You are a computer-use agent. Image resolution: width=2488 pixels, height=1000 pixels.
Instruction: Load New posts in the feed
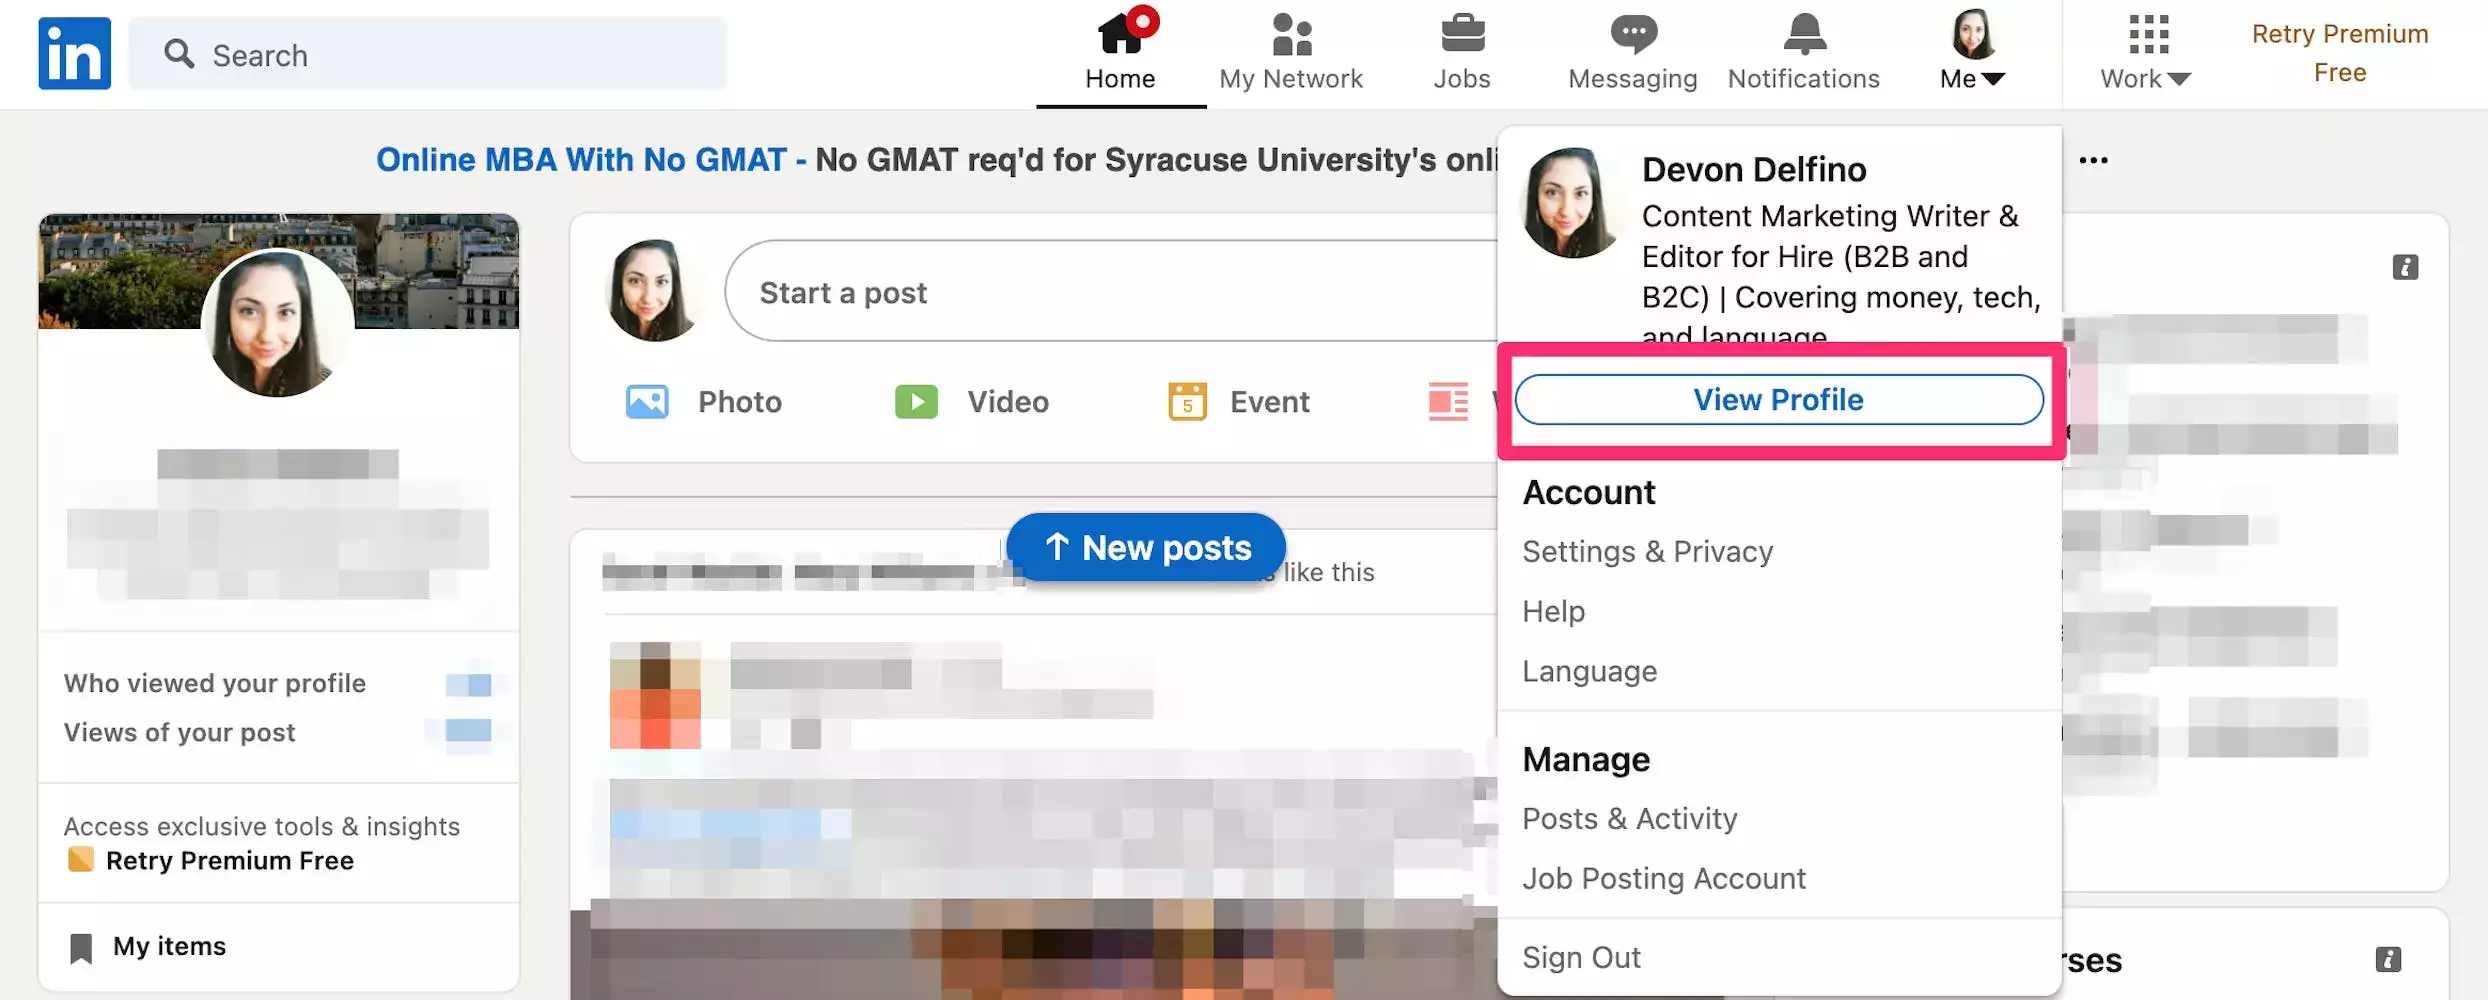coord(1146,547)
